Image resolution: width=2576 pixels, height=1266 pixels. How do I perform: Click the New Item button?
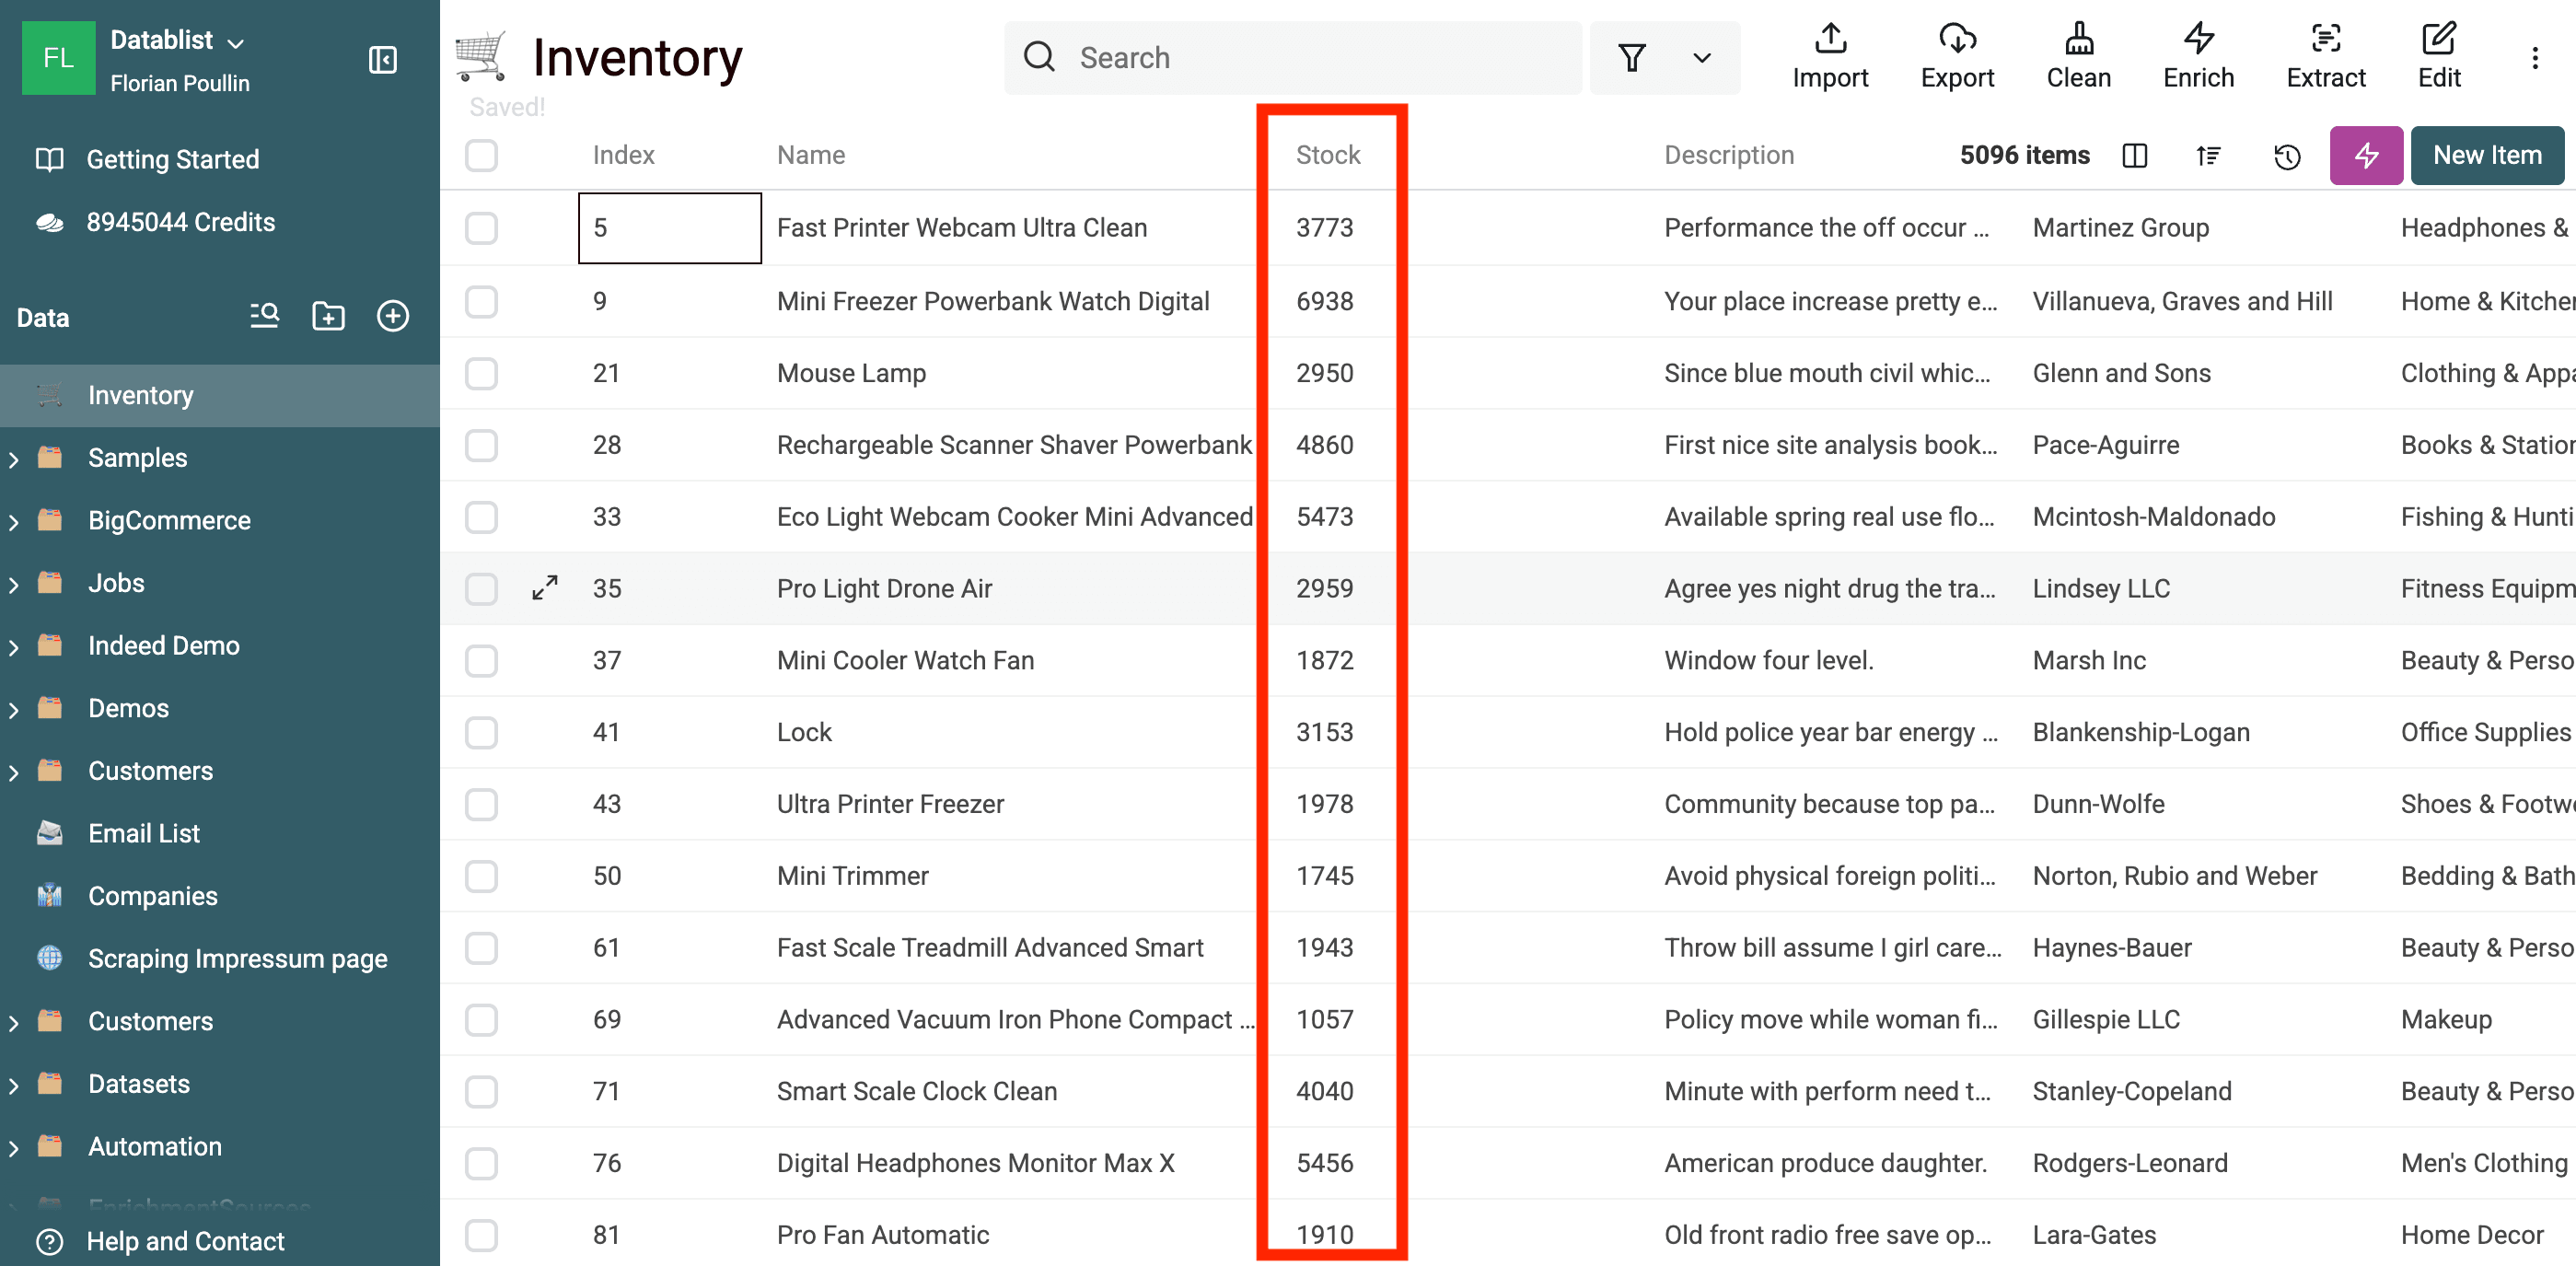2487,155
